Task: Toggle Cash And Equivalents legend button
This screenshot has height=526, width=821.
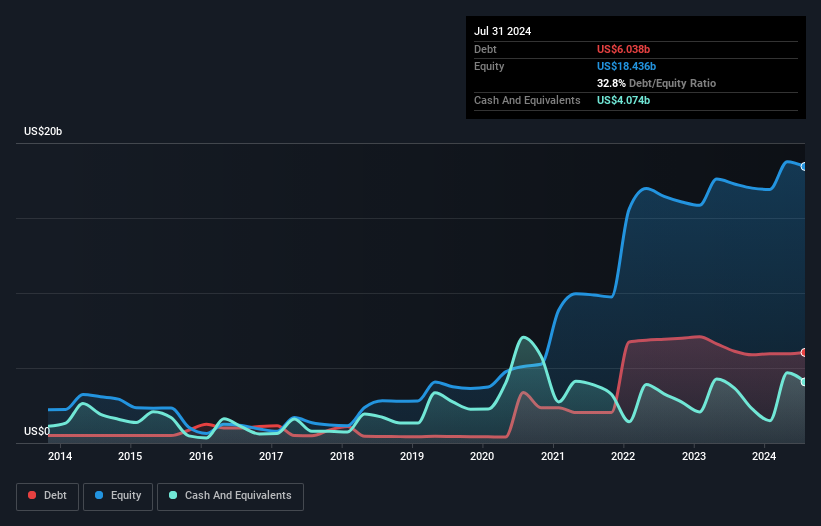Action: coord(230,496)
